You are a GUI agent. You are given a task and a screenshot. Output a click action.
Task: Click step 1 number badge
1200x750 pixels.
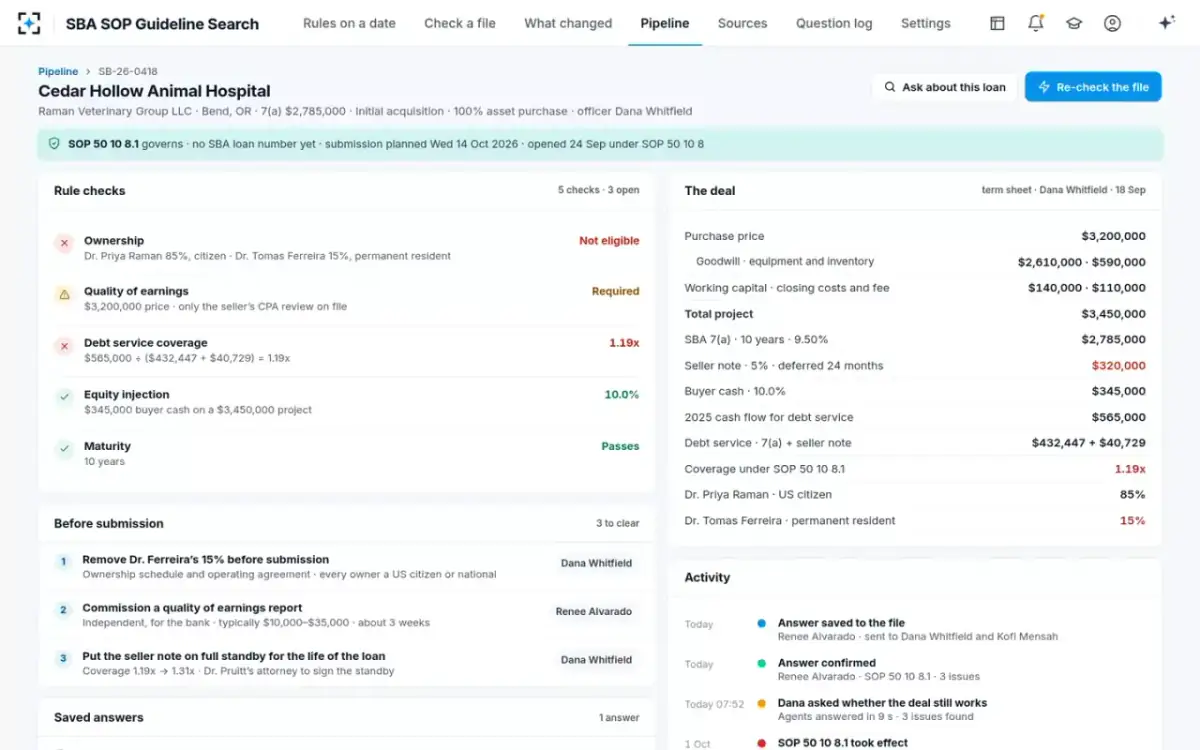point(63,562)
